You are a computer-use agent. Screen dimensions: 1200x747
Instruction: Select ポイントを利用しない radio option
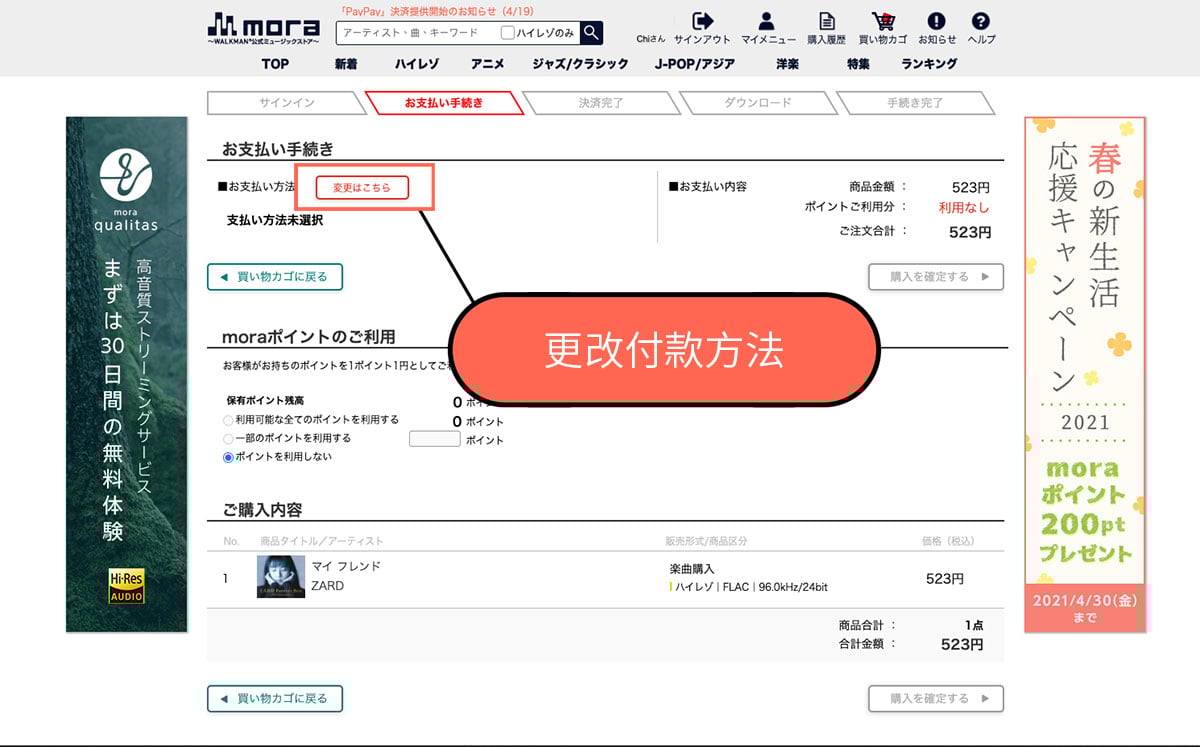[x=228, y=457]
